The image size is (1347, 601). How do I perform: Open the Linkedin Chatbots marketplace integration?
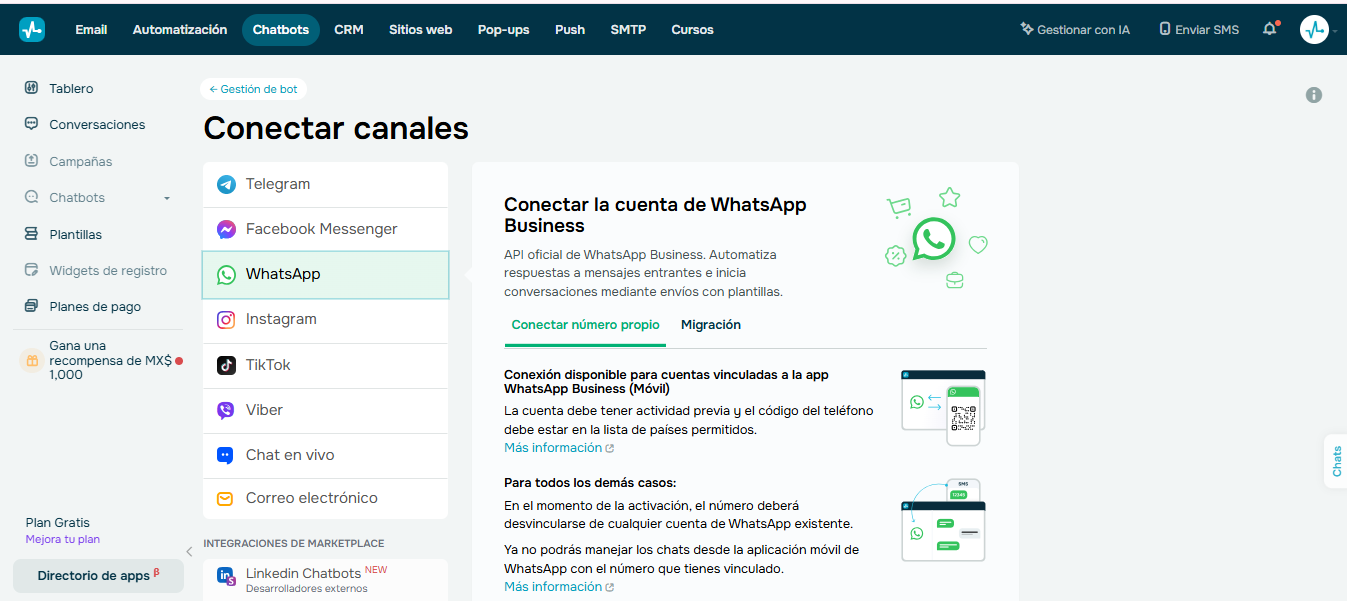click(326, 580)
